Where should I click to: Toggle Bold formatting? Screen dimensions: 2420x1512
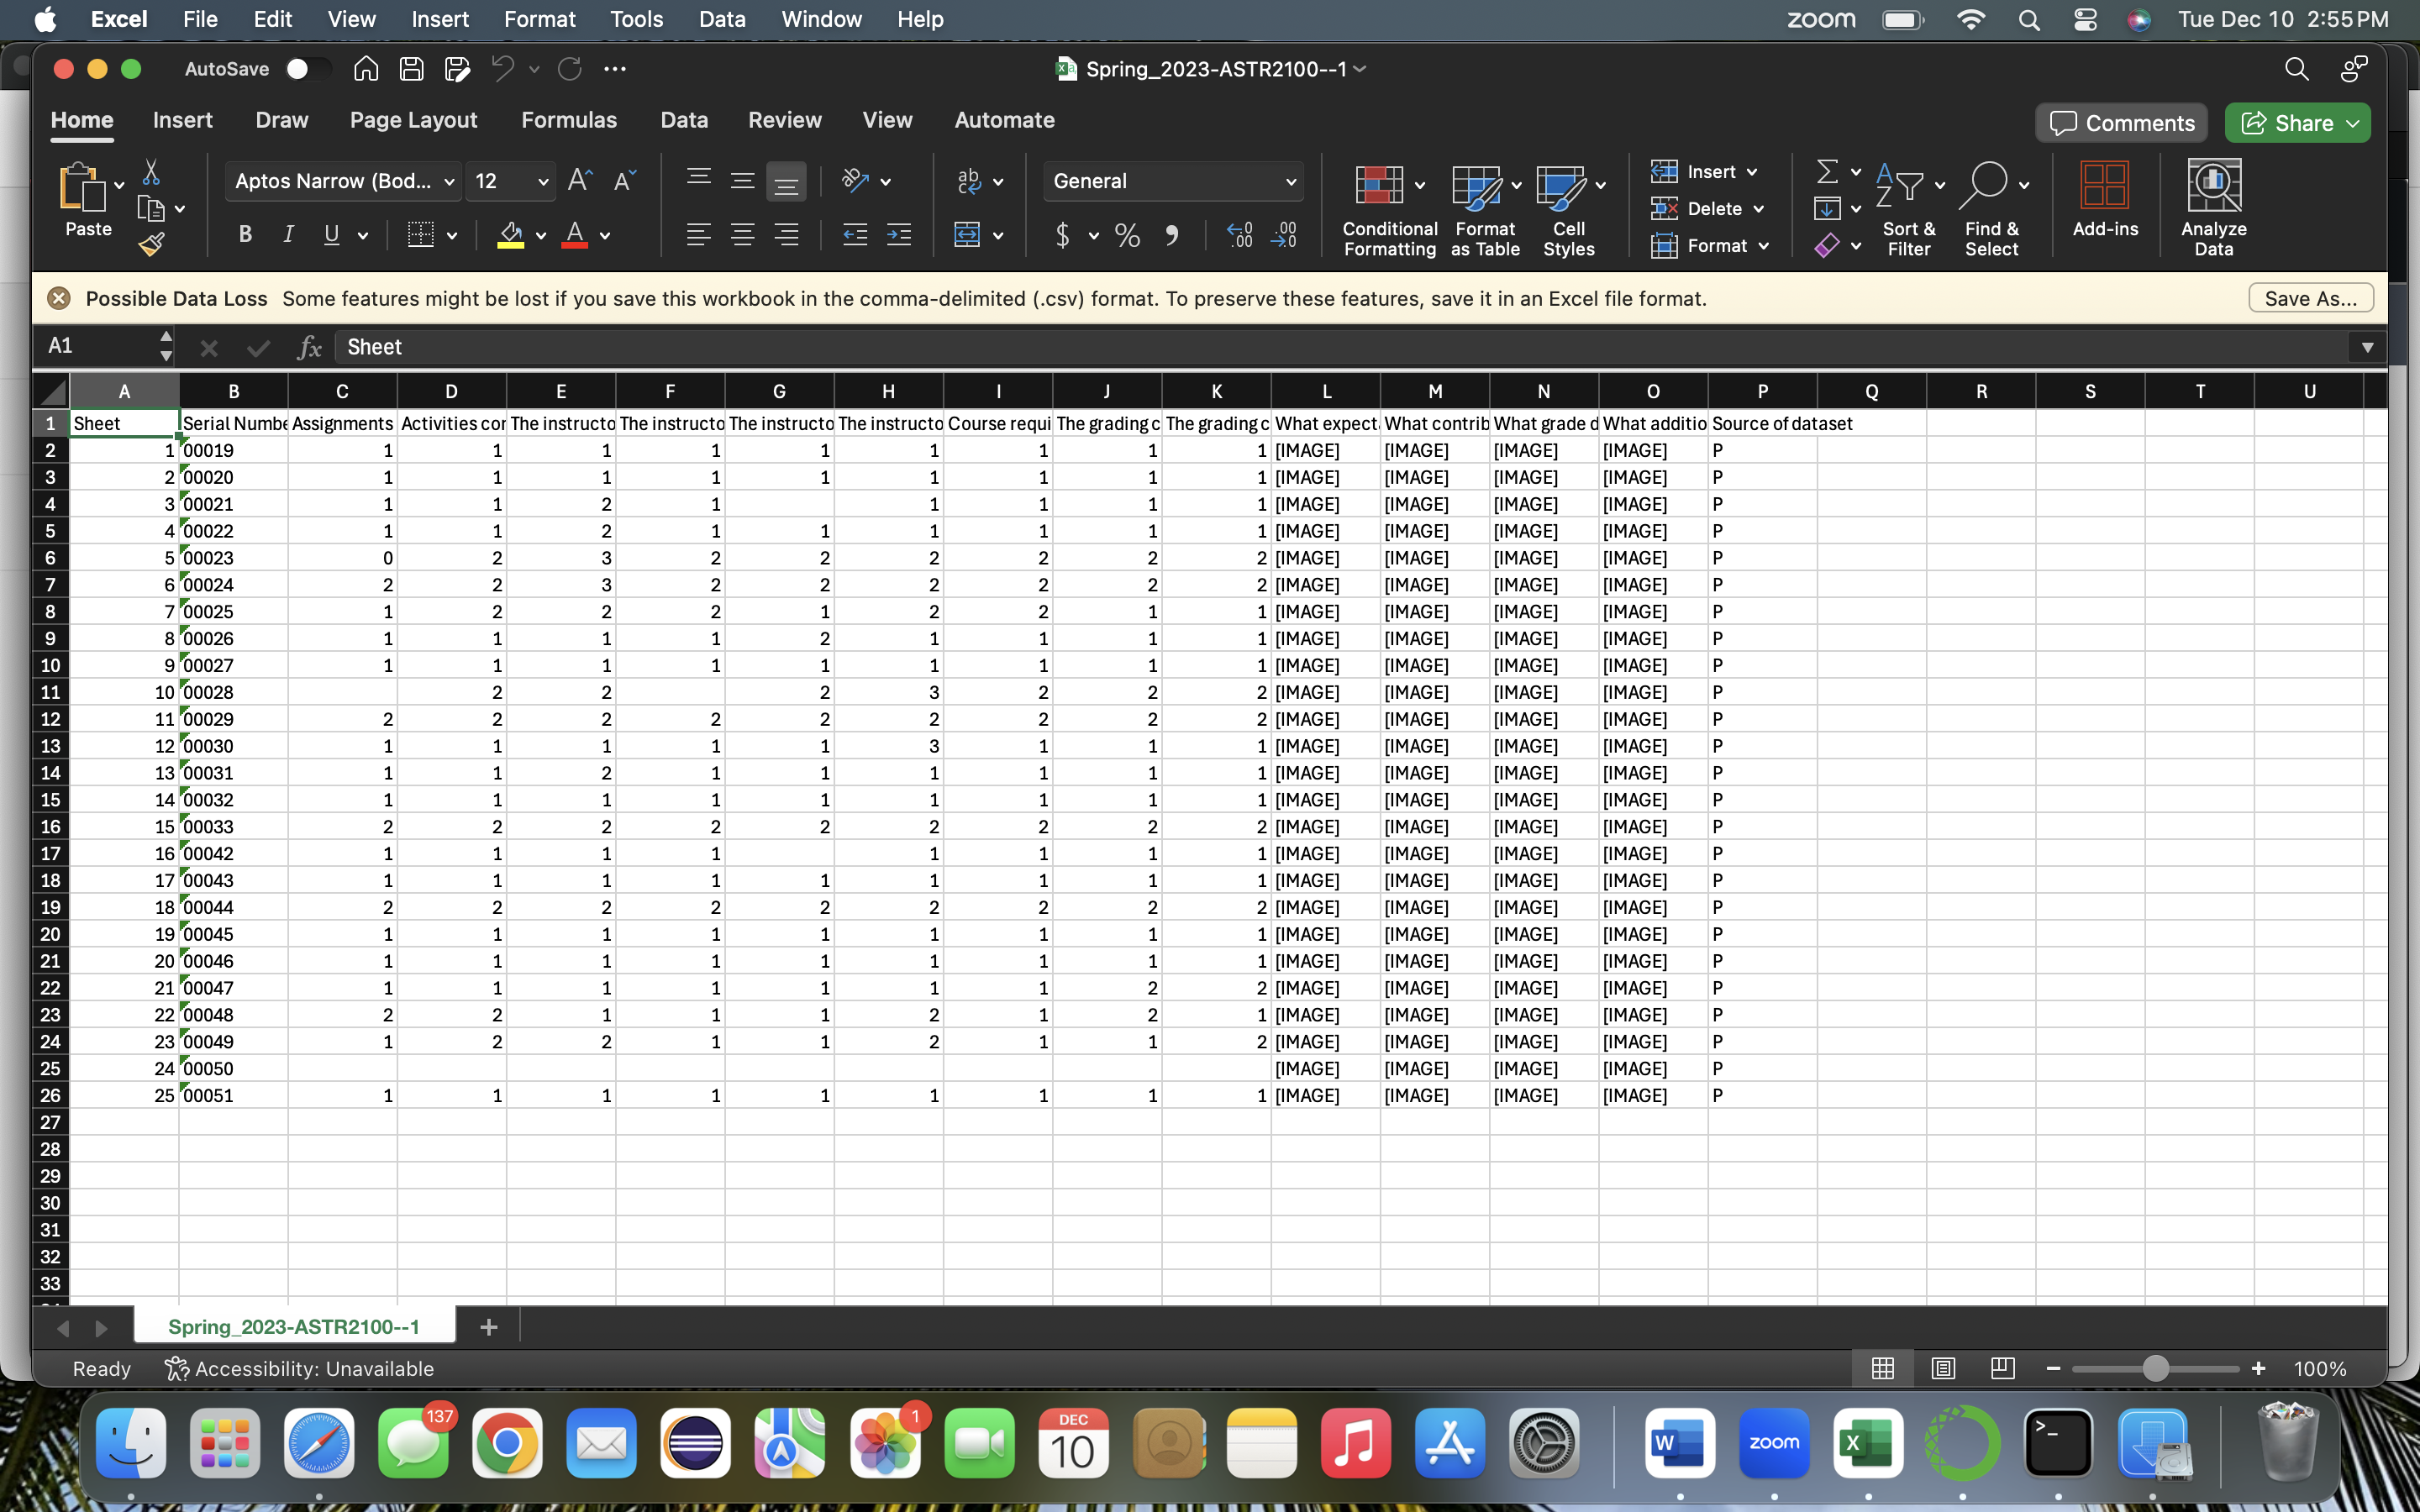tap(245, 235)
